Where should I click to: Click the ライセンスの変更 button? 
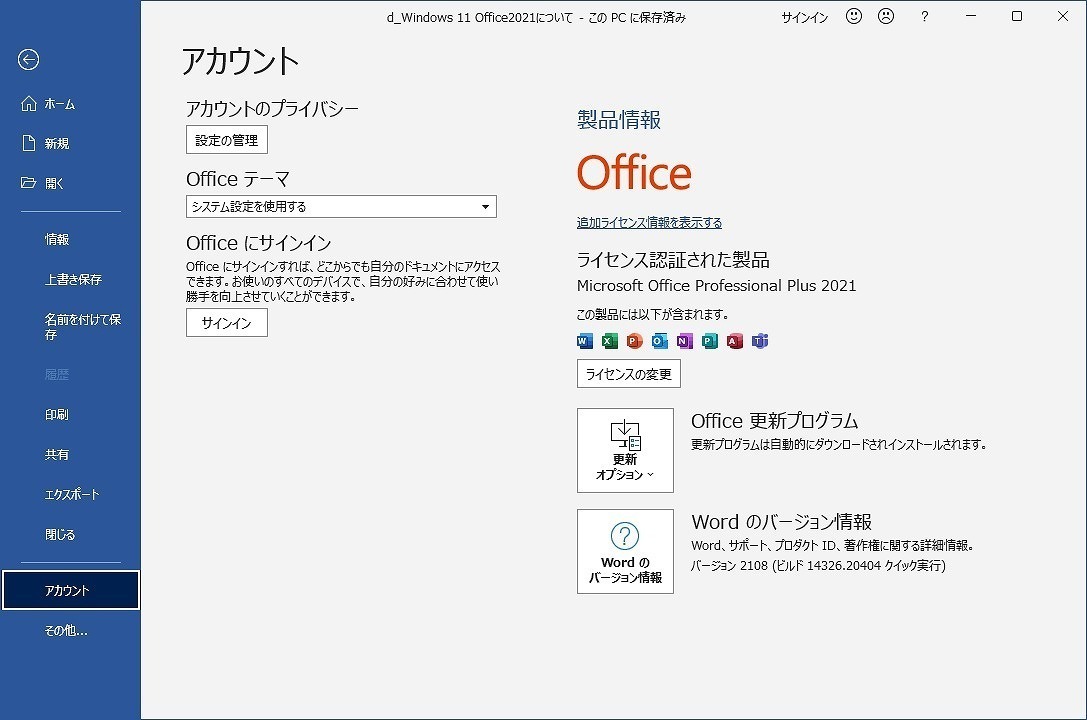pos(628,373)
